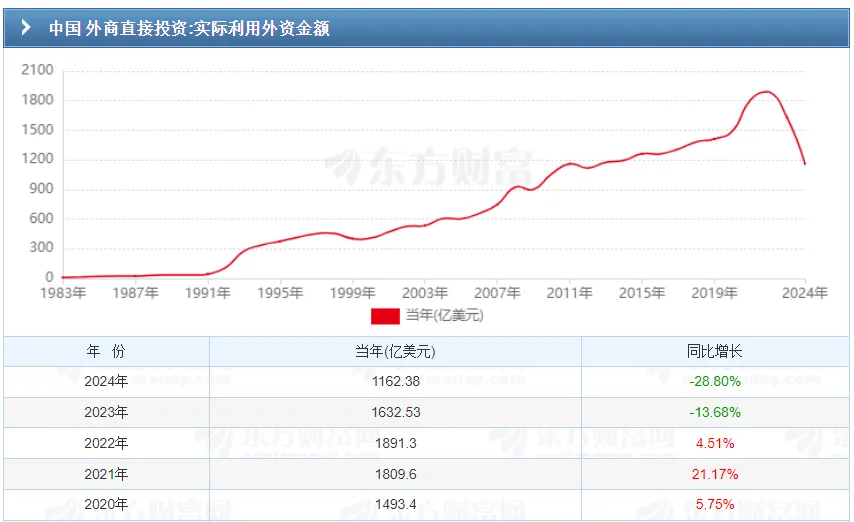Click the 2021年 row year cell

[107, 474]
